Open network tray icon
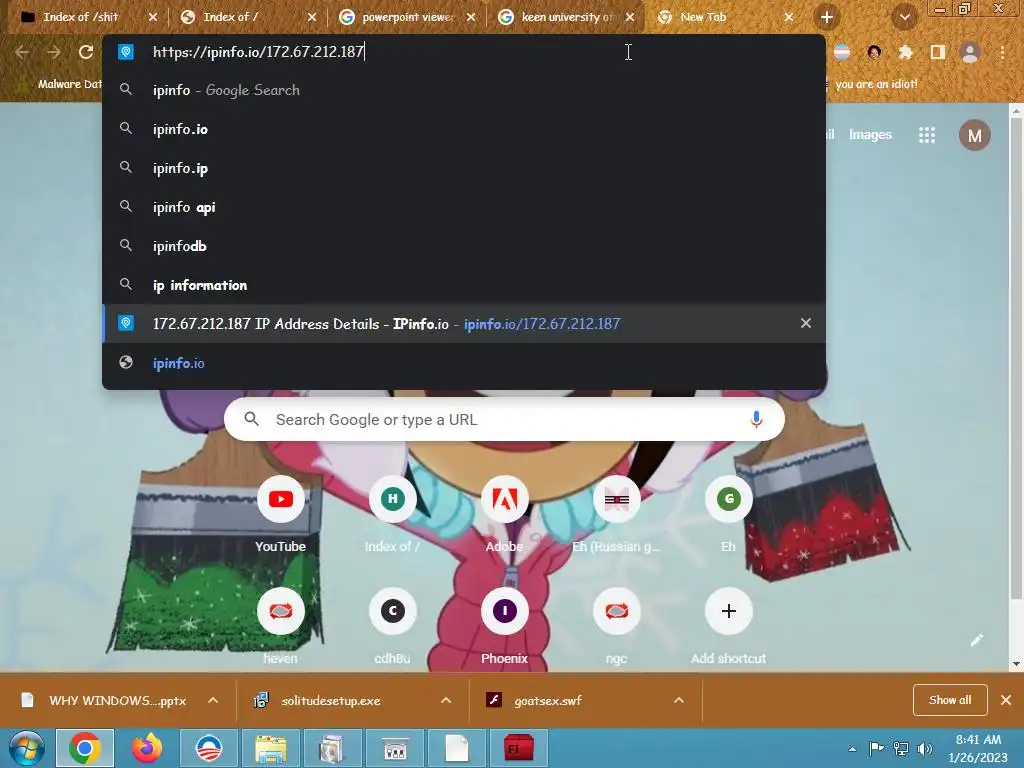 pos(901,749)
